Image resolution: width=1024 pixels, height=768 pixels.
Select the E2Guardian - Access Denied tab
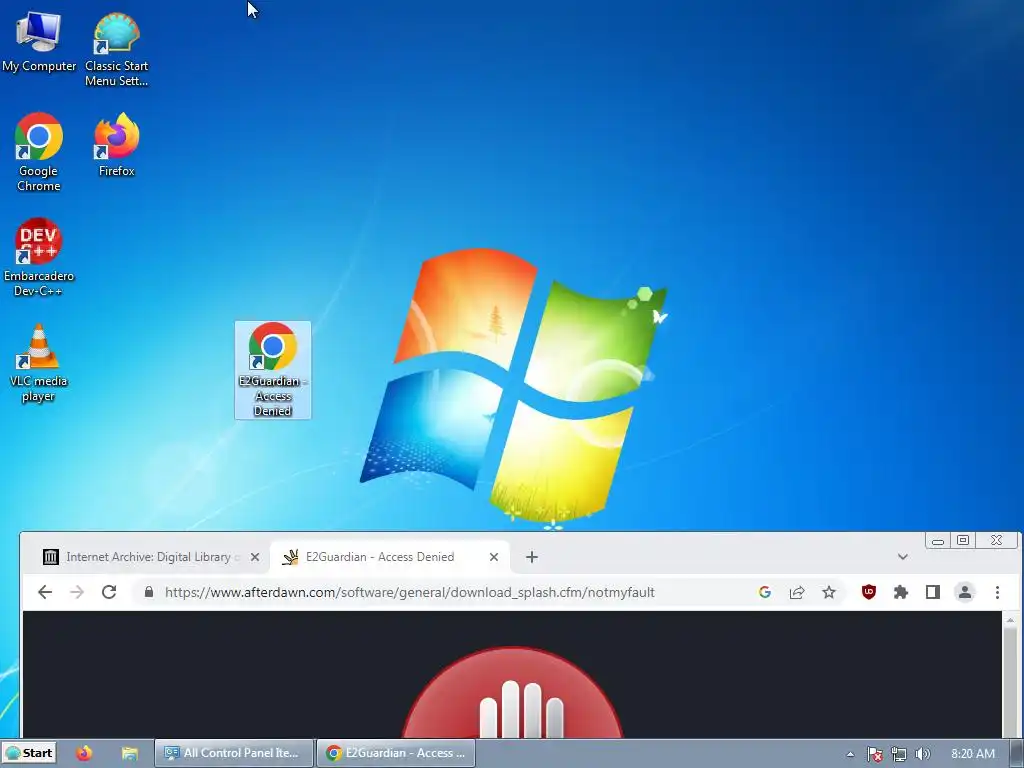tap(390, 557)
